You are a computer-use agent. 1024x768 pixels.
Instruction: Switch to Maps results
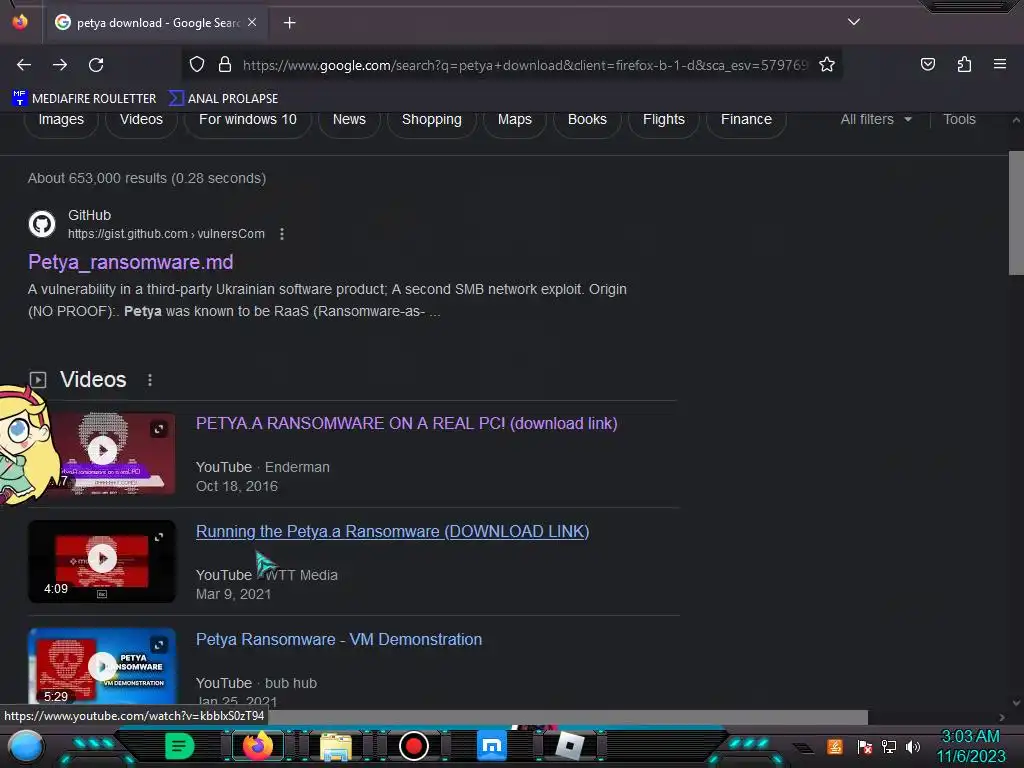(x=515, y=120)
